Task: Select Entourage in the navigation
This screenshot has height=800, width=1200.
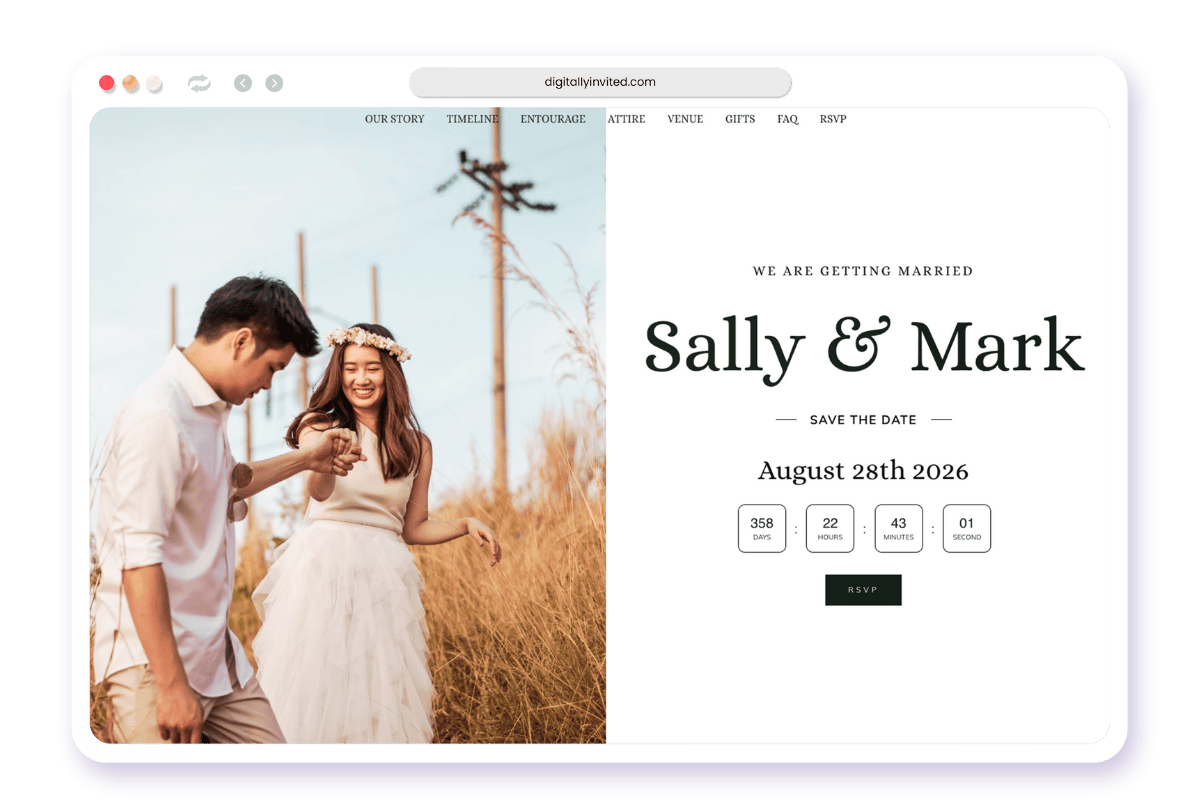Action: click(x=552, y=119)
